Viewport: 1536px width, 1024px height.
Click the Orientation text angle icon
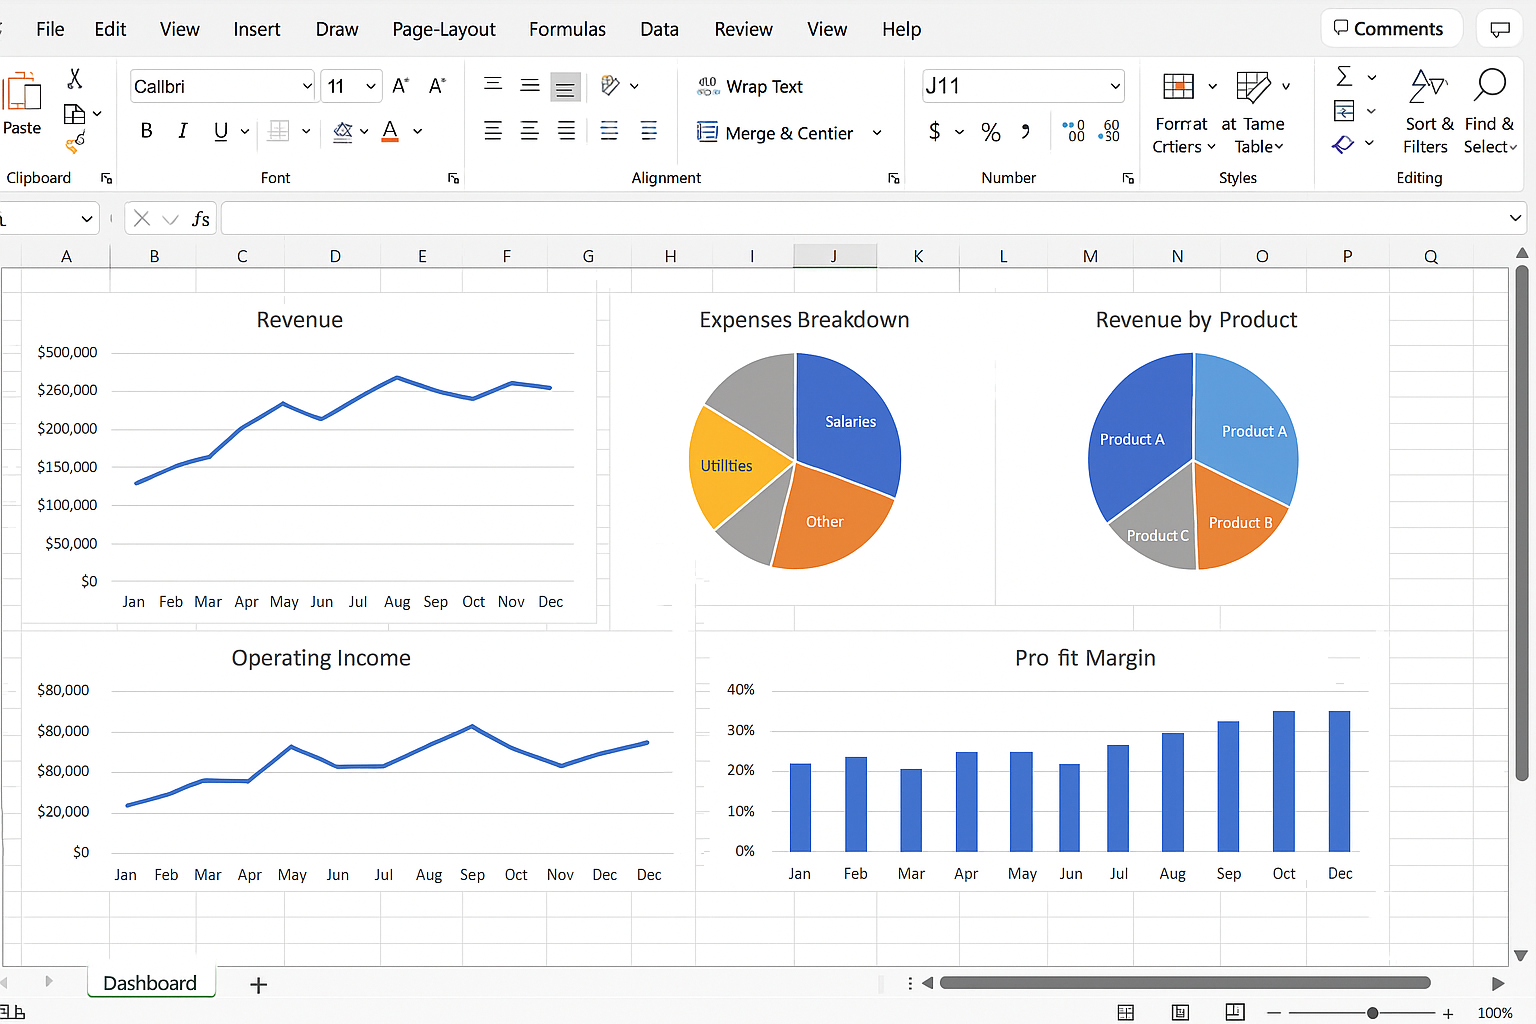tap(610, 86)
